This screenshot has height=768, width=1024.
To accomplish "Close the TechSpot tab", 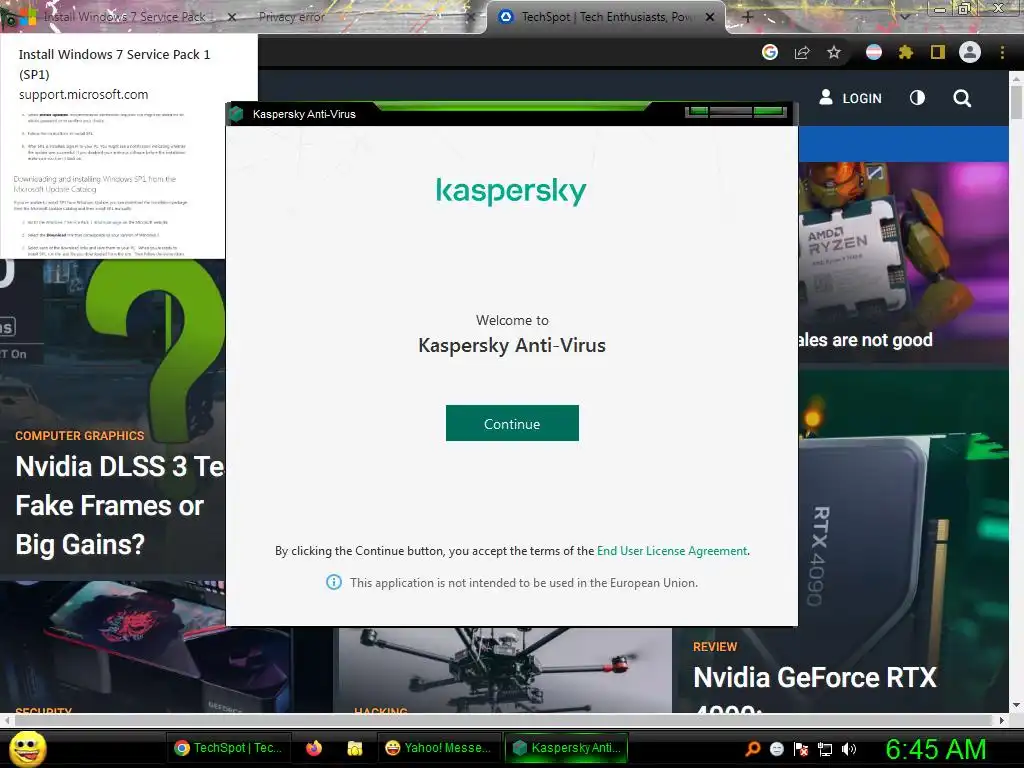I will (x=710, y=17).
